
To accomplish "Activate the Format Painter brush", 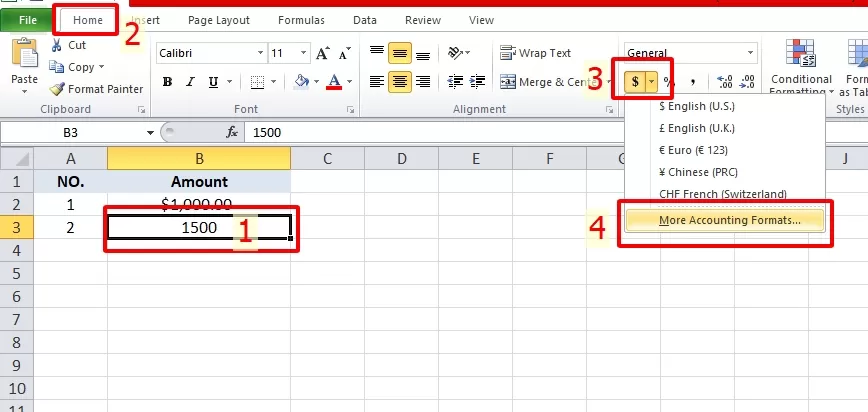I will click(96, 89).
